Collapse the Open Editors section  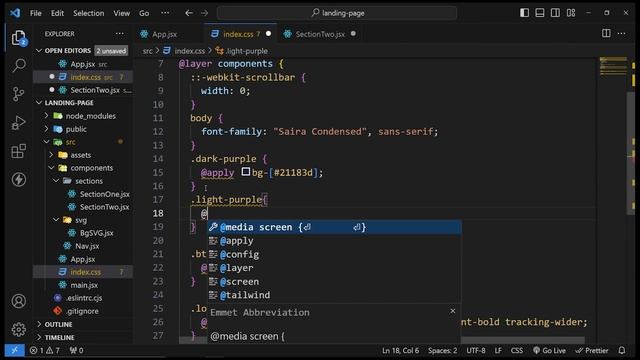(x=83, y=51)
